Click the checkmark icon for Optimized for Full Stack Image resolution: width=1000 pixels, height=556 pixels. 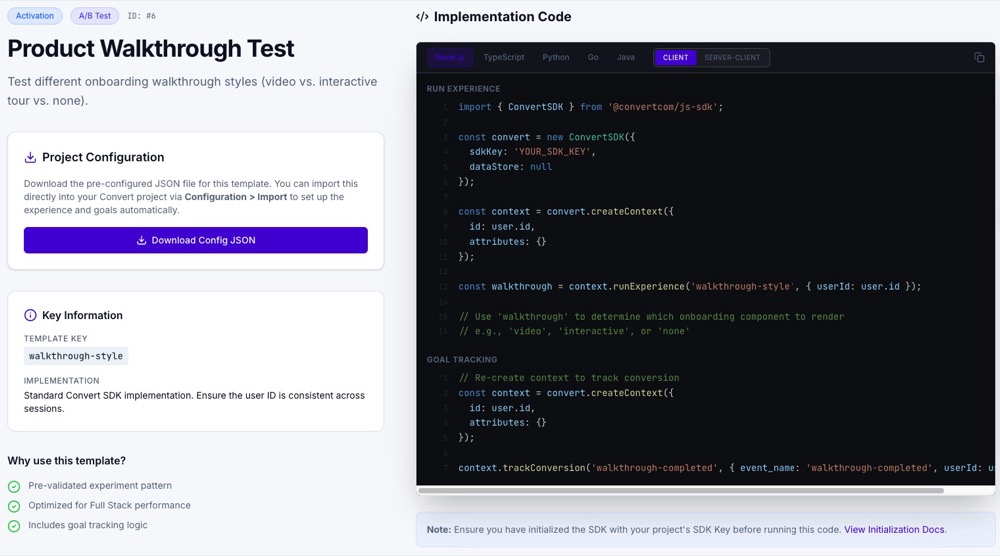click(x=14, y=506)
